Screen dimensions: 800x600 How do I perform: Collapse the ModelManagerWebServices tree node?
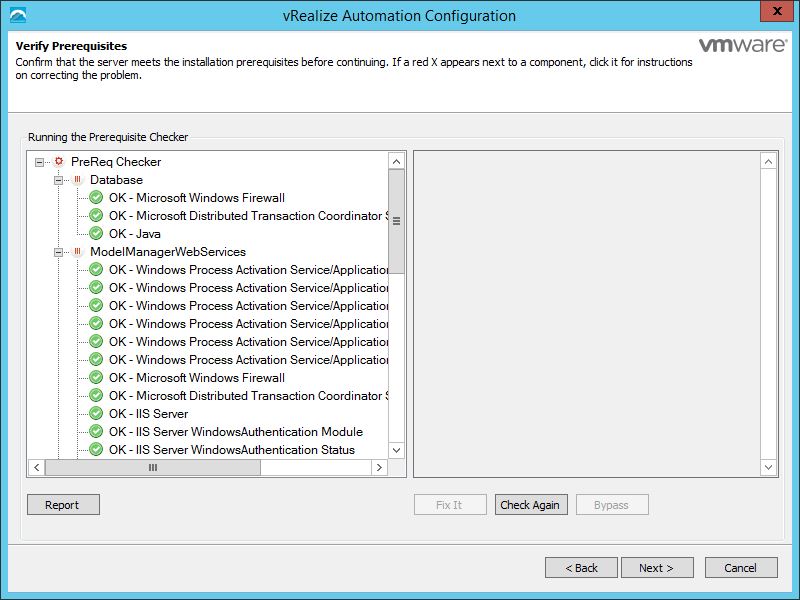click(x=59, y=252)
